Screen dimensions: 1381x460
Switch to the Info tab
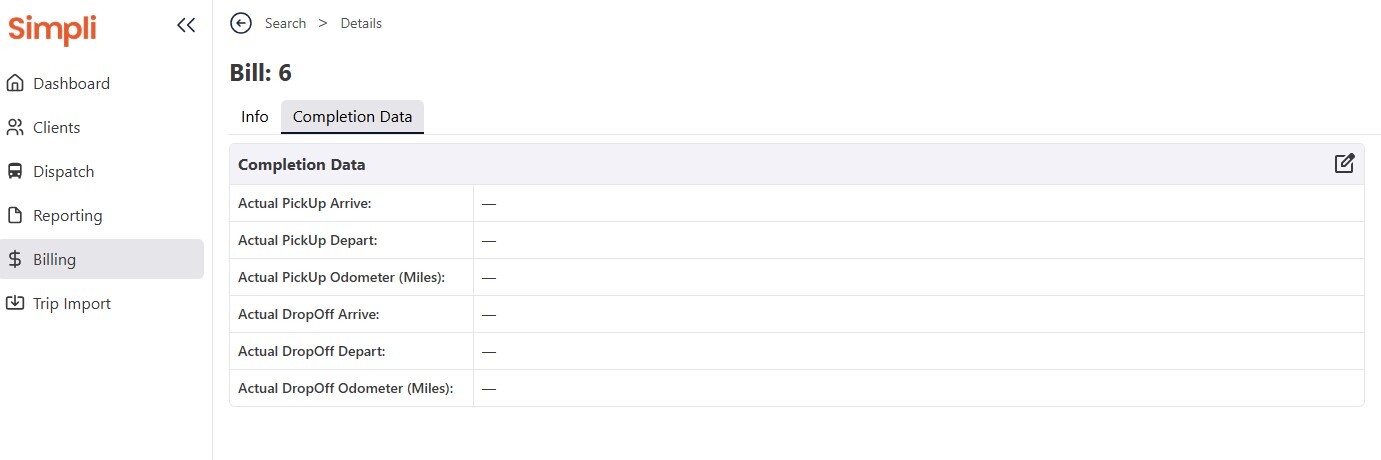(255, 117)
